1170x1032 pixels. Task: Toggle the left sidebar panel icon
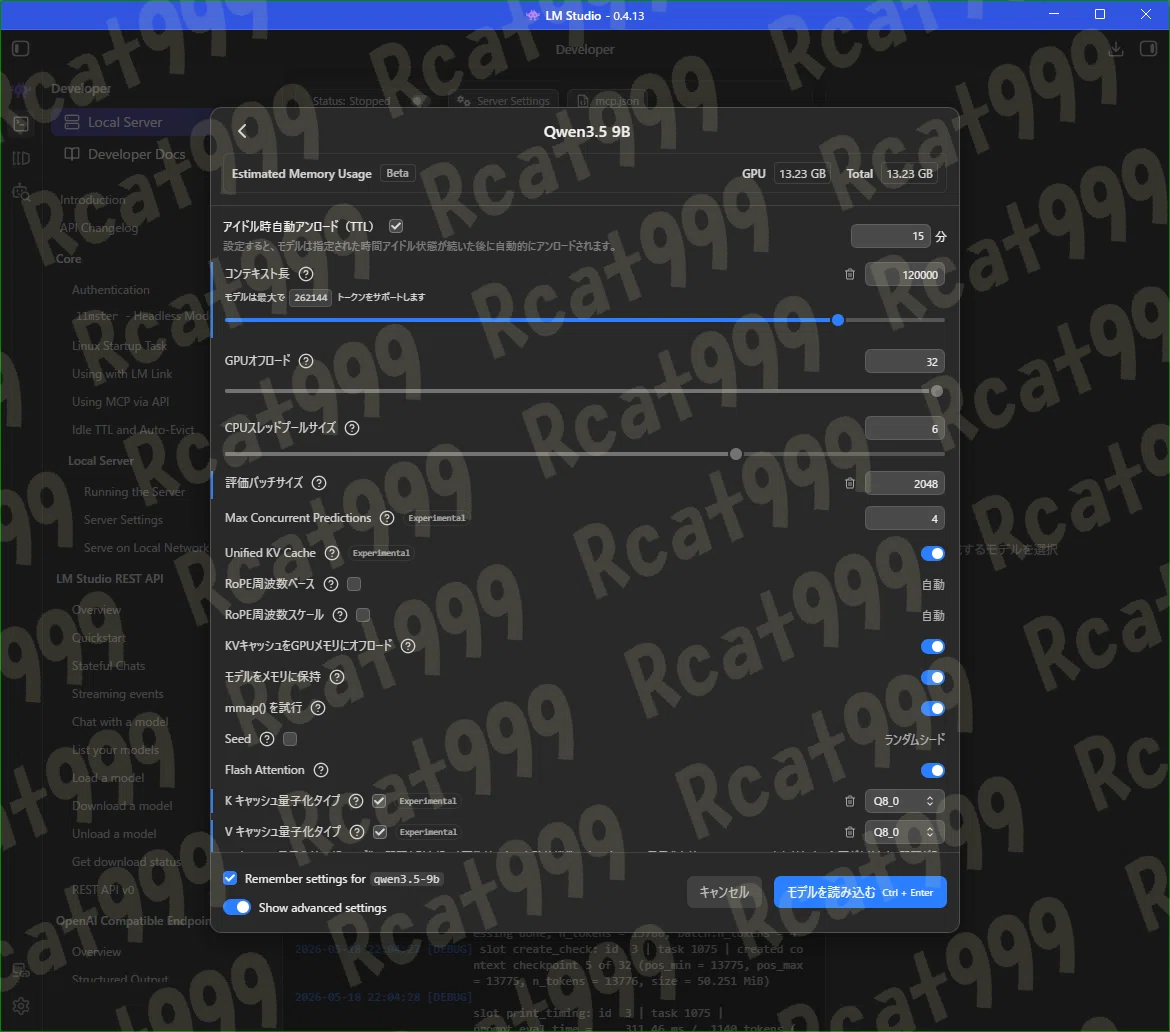click(x=21, y=49)
